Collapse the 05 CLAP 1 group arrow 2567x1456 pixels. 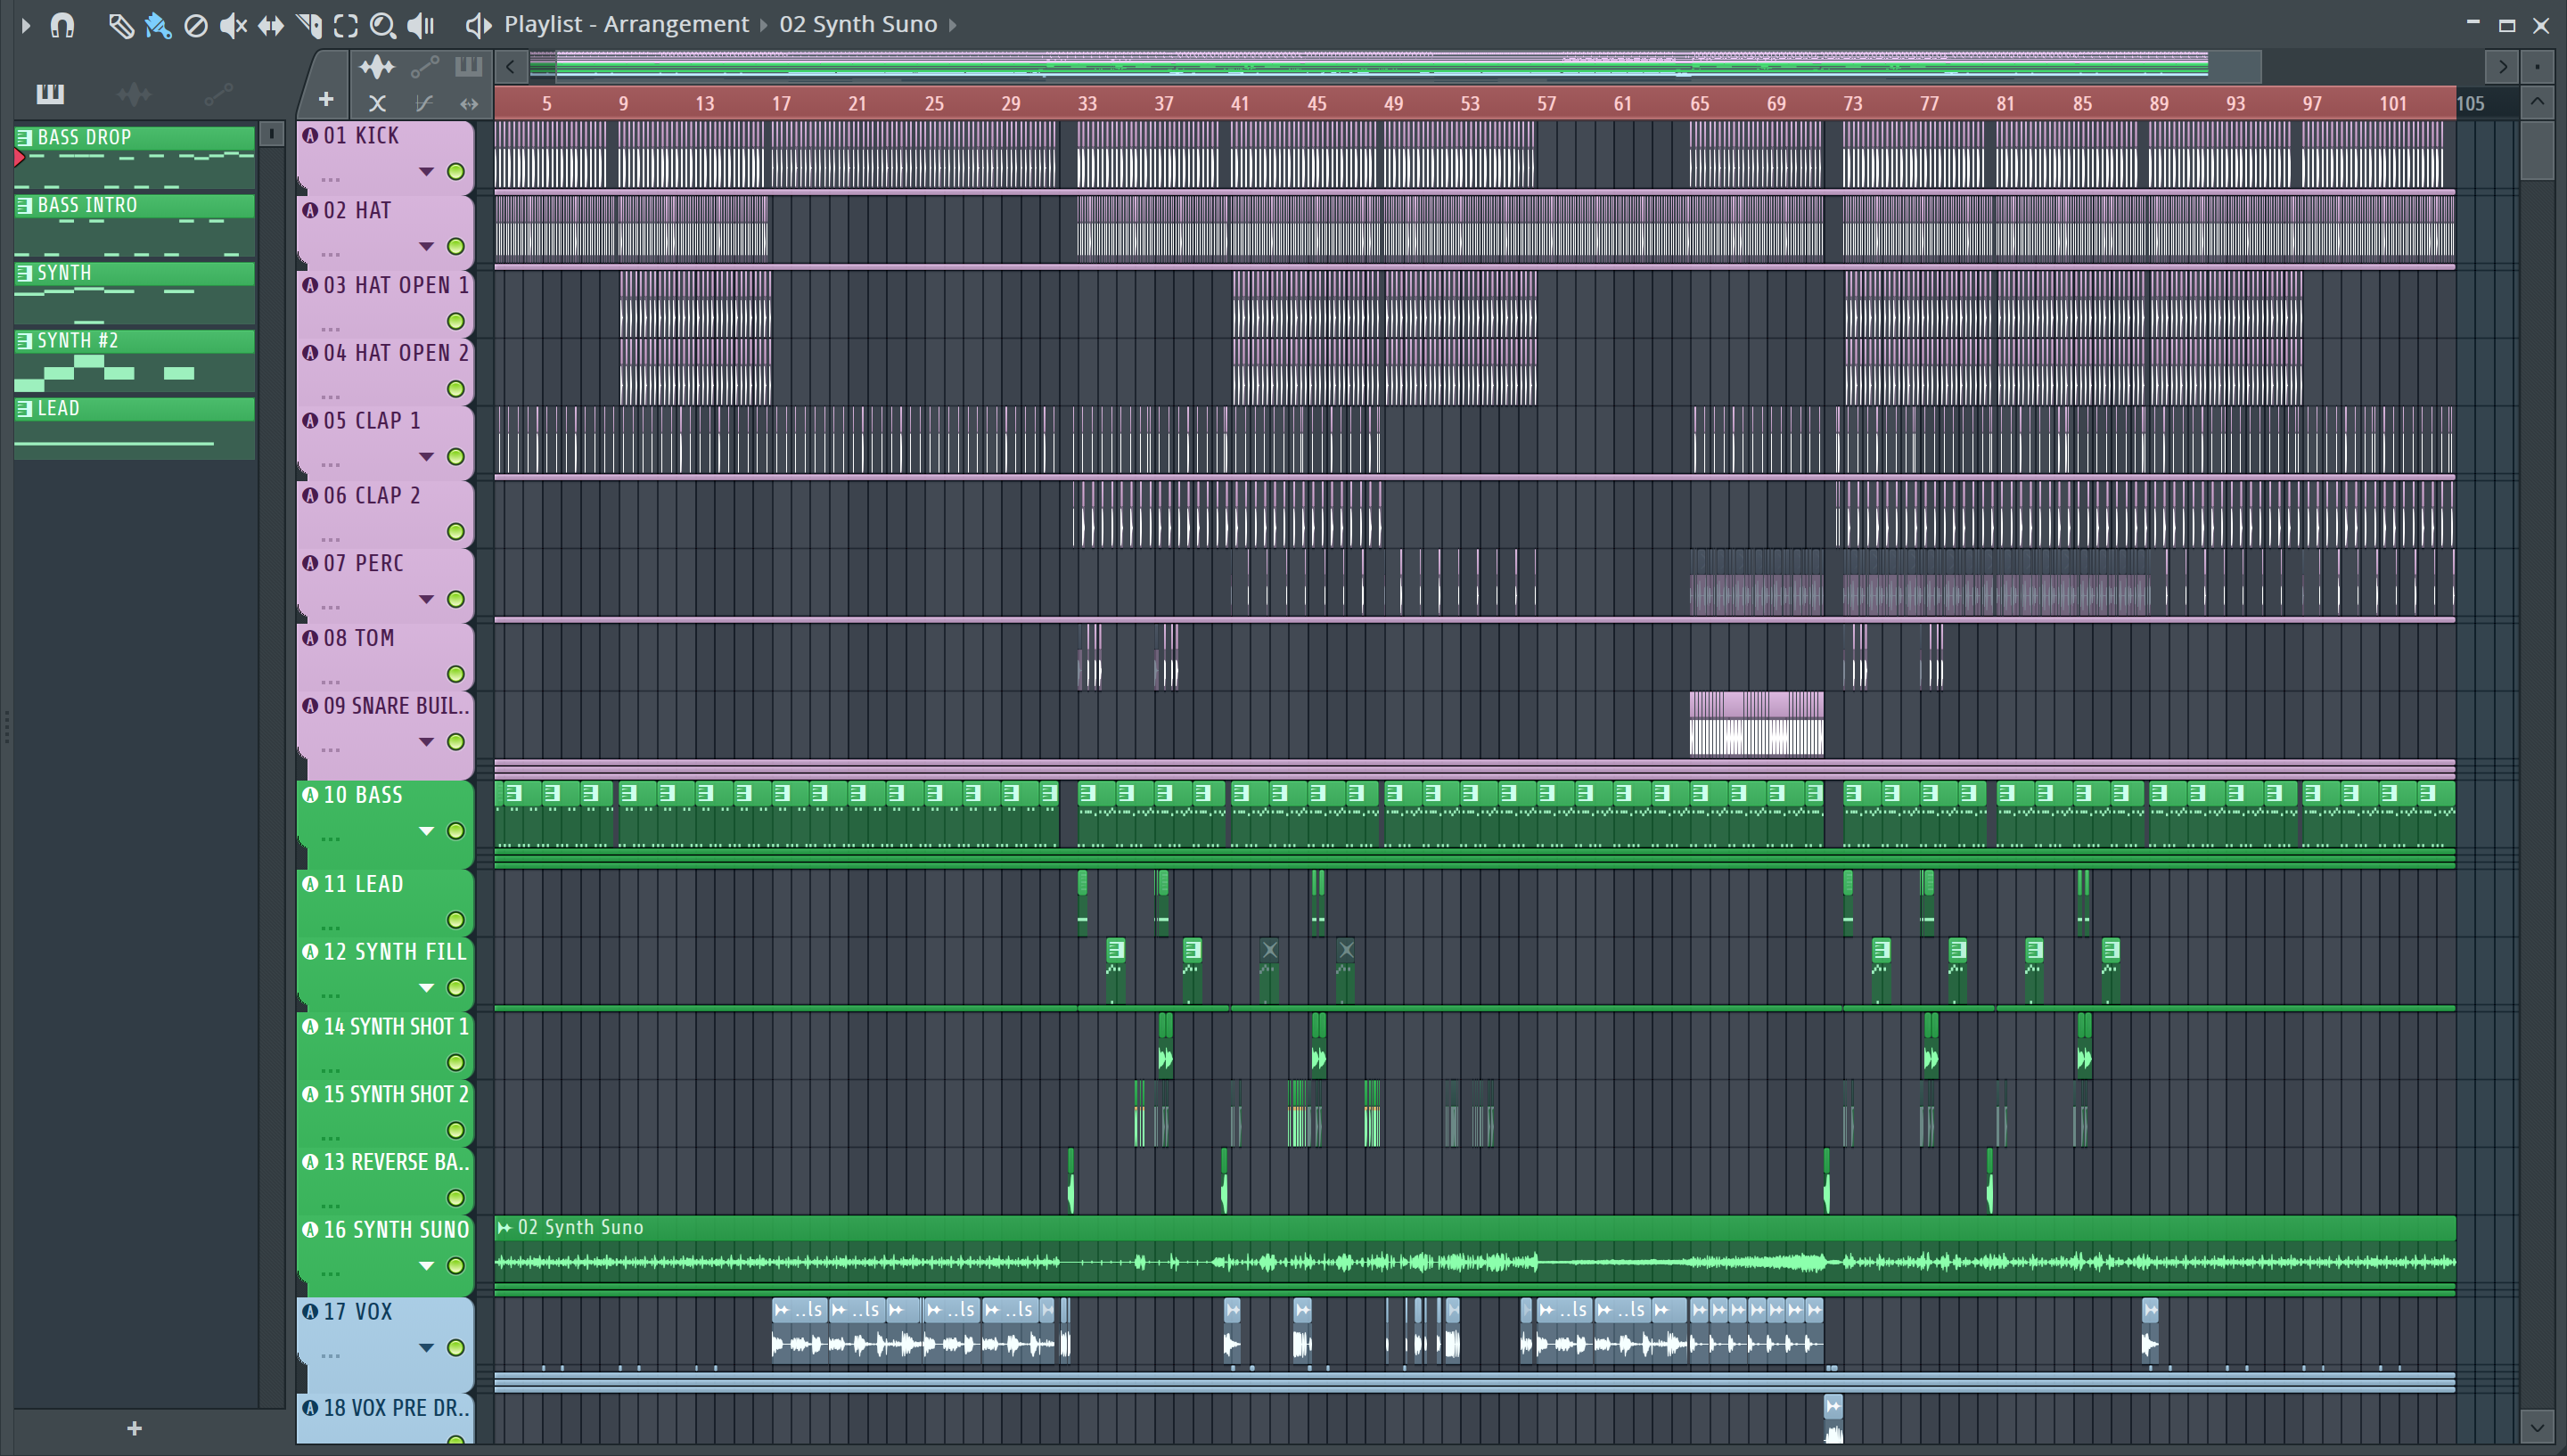pos(426,457)
